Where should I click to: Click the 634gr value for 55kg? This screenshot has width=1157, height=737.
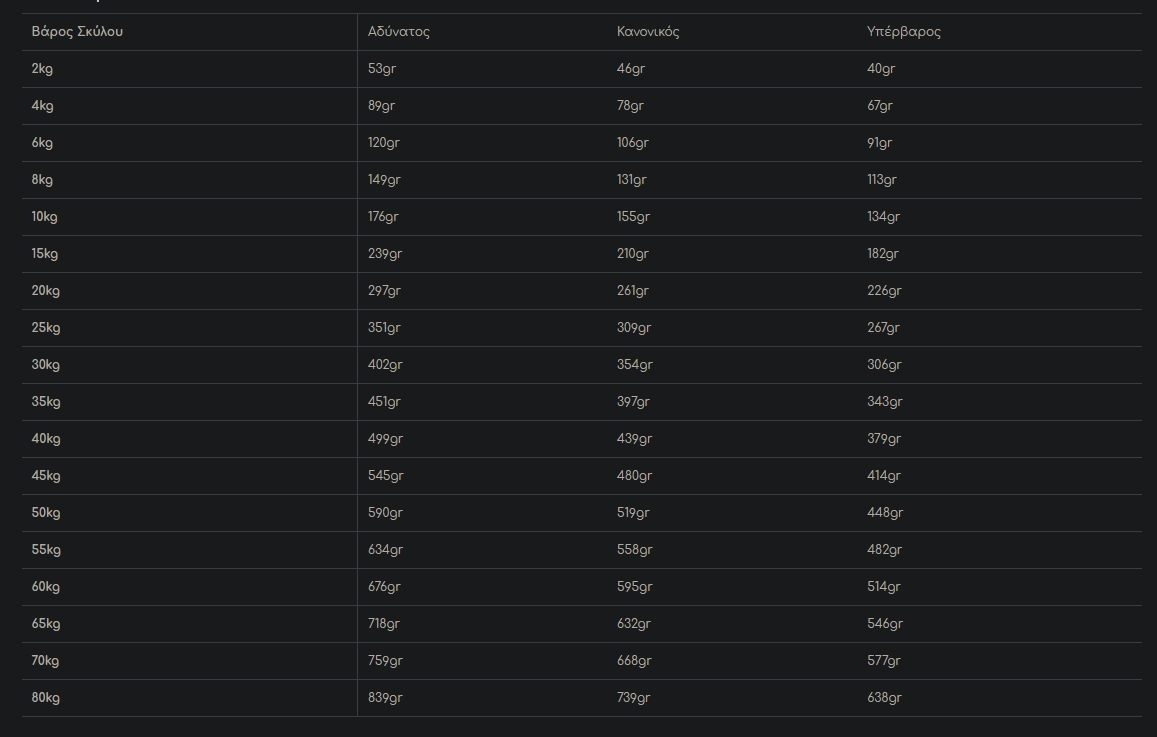click(x=385, y=550)
